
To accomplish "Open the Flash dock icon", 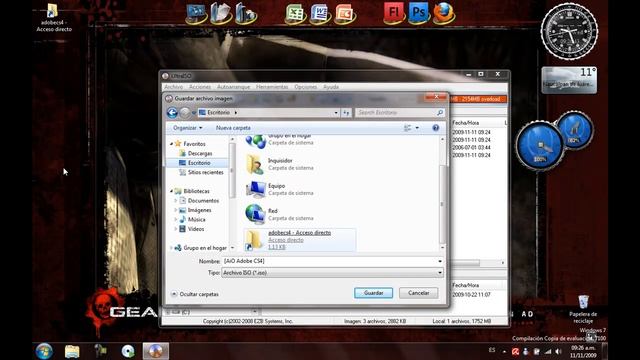I will (393, 13).
